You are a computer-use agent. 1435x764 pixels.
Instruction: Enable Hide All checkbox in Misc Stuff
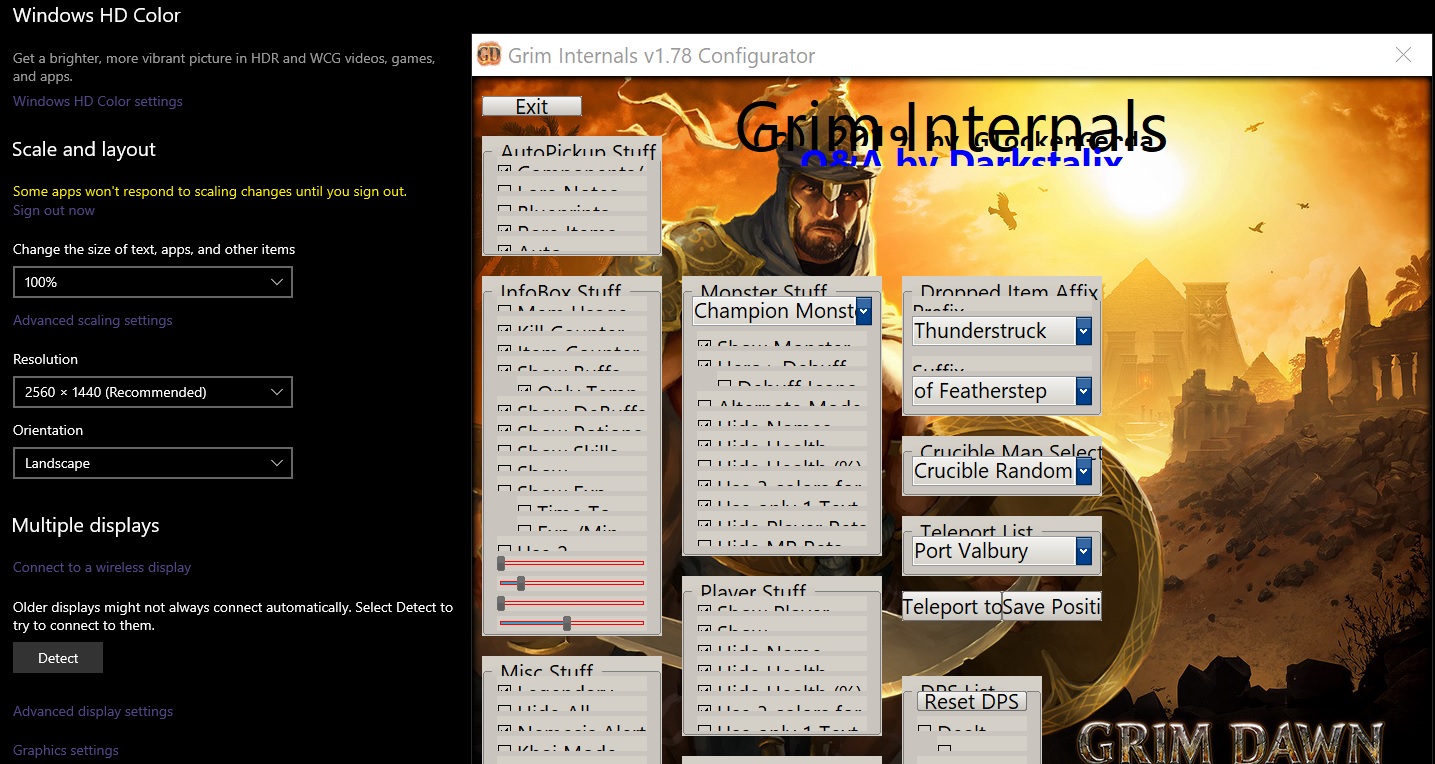click(x=505, y=710)
